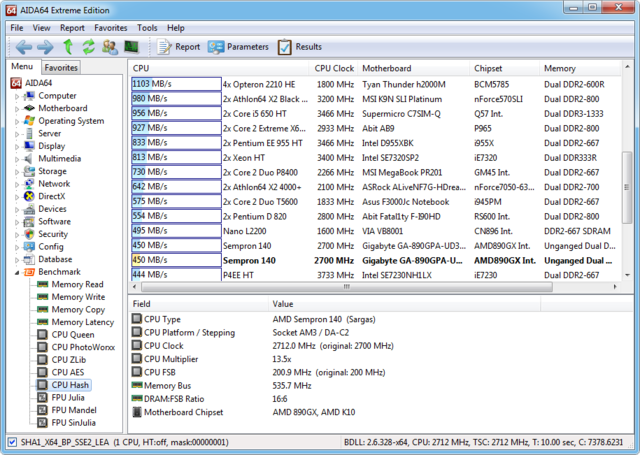Open the Tools menu
Screen dimensions: 640x455
coord(147,28)
